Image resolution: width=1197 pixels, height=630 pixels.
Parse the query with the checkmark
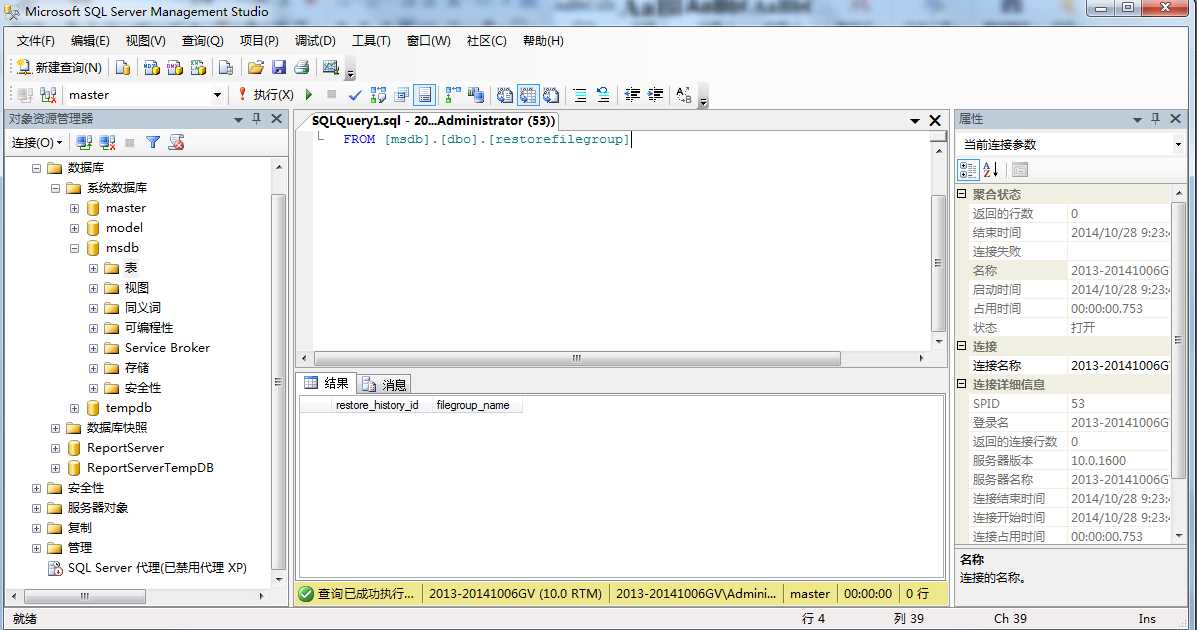pos(355,95)
